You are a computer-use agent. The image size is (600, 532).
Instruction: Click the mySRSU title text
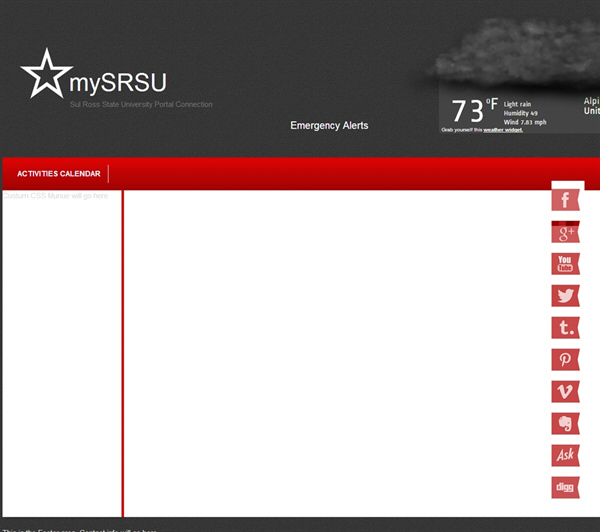[x=118, y=82]
